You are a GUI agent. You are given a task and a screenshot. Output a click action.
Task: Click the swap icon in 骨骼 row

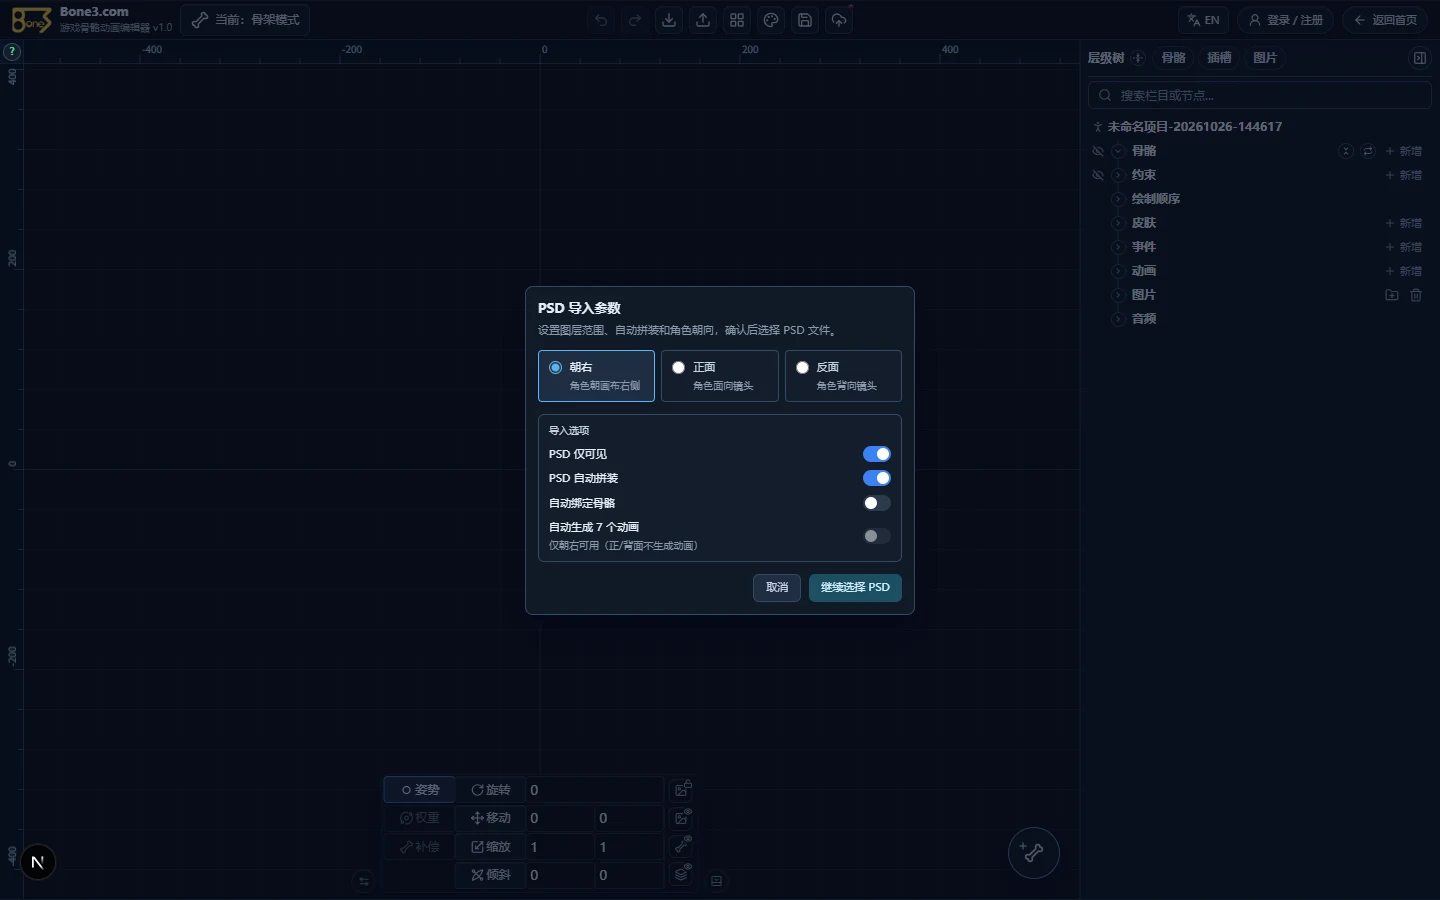(x=1367, y=151)
